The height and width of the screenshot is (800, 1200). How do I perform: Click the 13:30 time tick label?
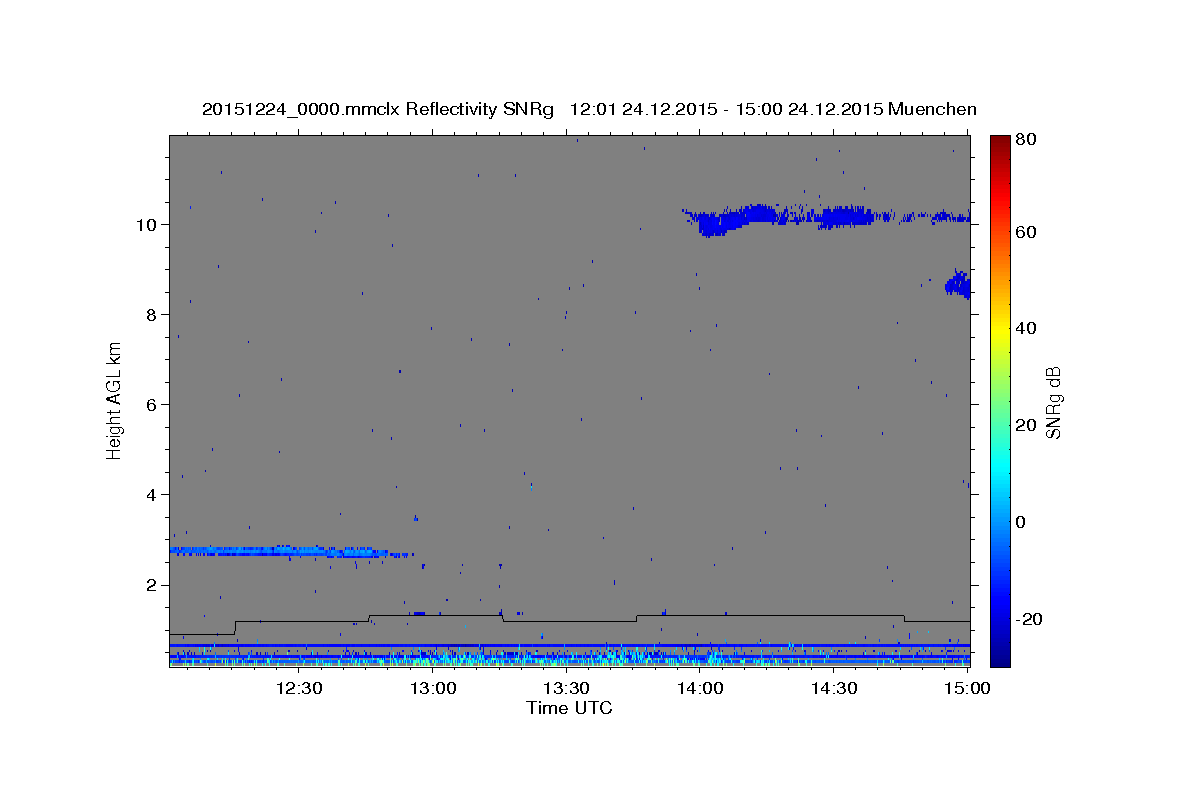tap(566, 688)
